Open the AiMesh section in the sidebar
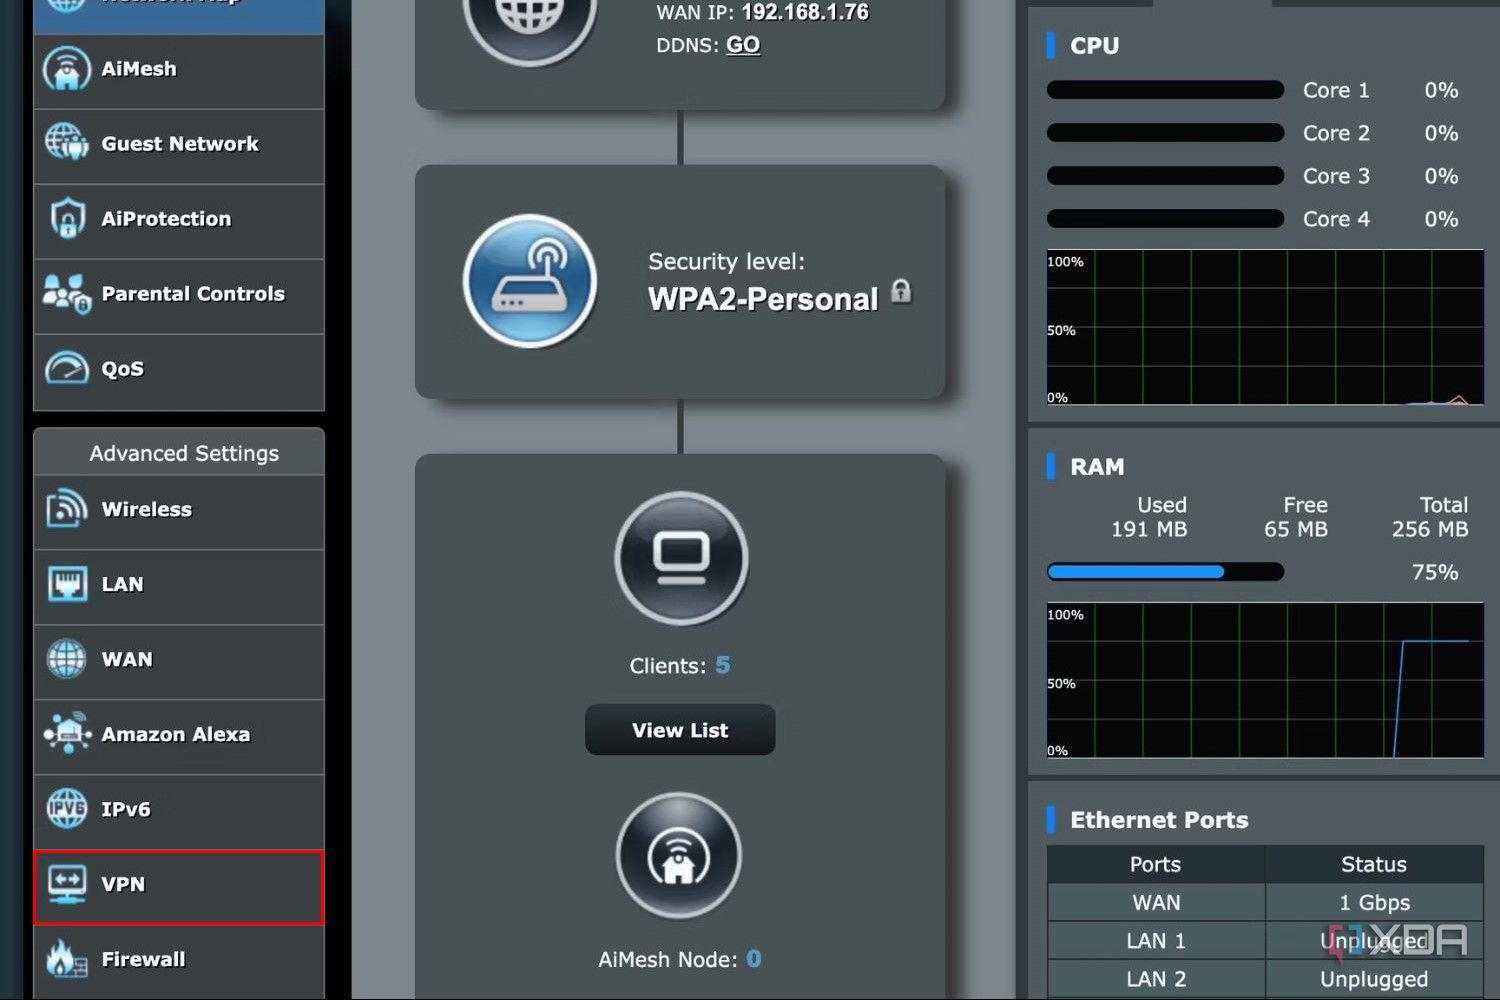The width and height of the screenshot is (1500, 1000). 66,68
